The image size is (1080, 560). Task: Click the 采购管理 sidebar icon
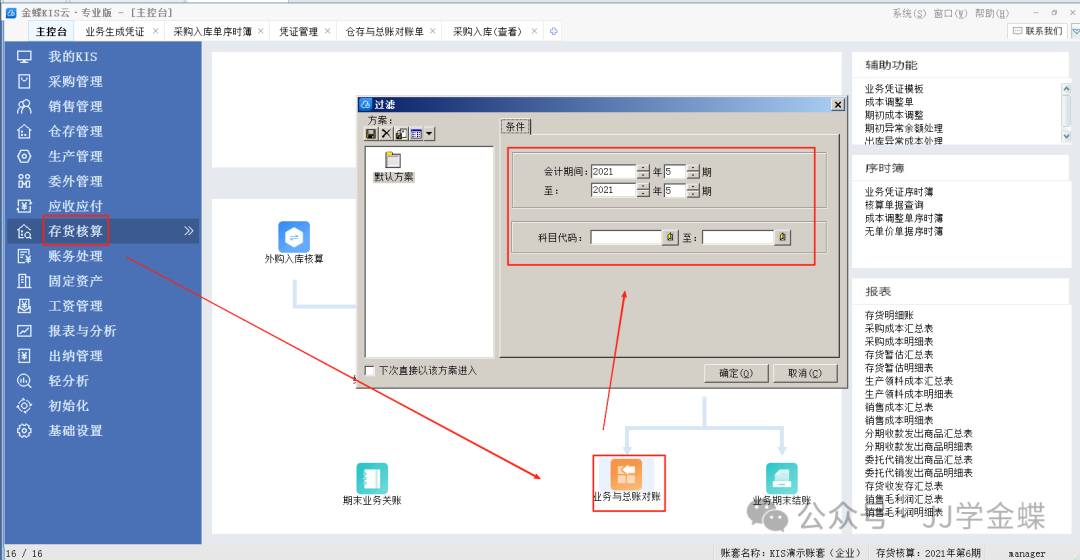pyautogui.click(x=24, y=81)
